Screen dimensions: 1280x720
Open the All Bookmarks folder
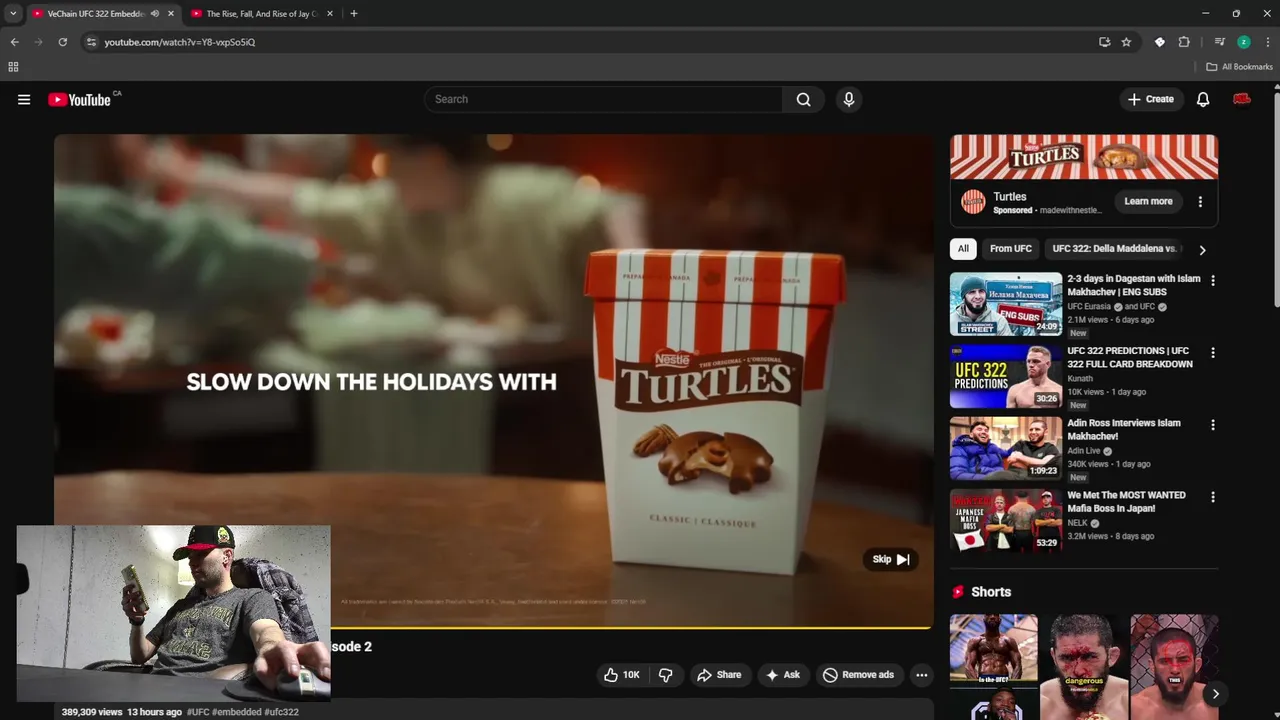[1240, 67]
